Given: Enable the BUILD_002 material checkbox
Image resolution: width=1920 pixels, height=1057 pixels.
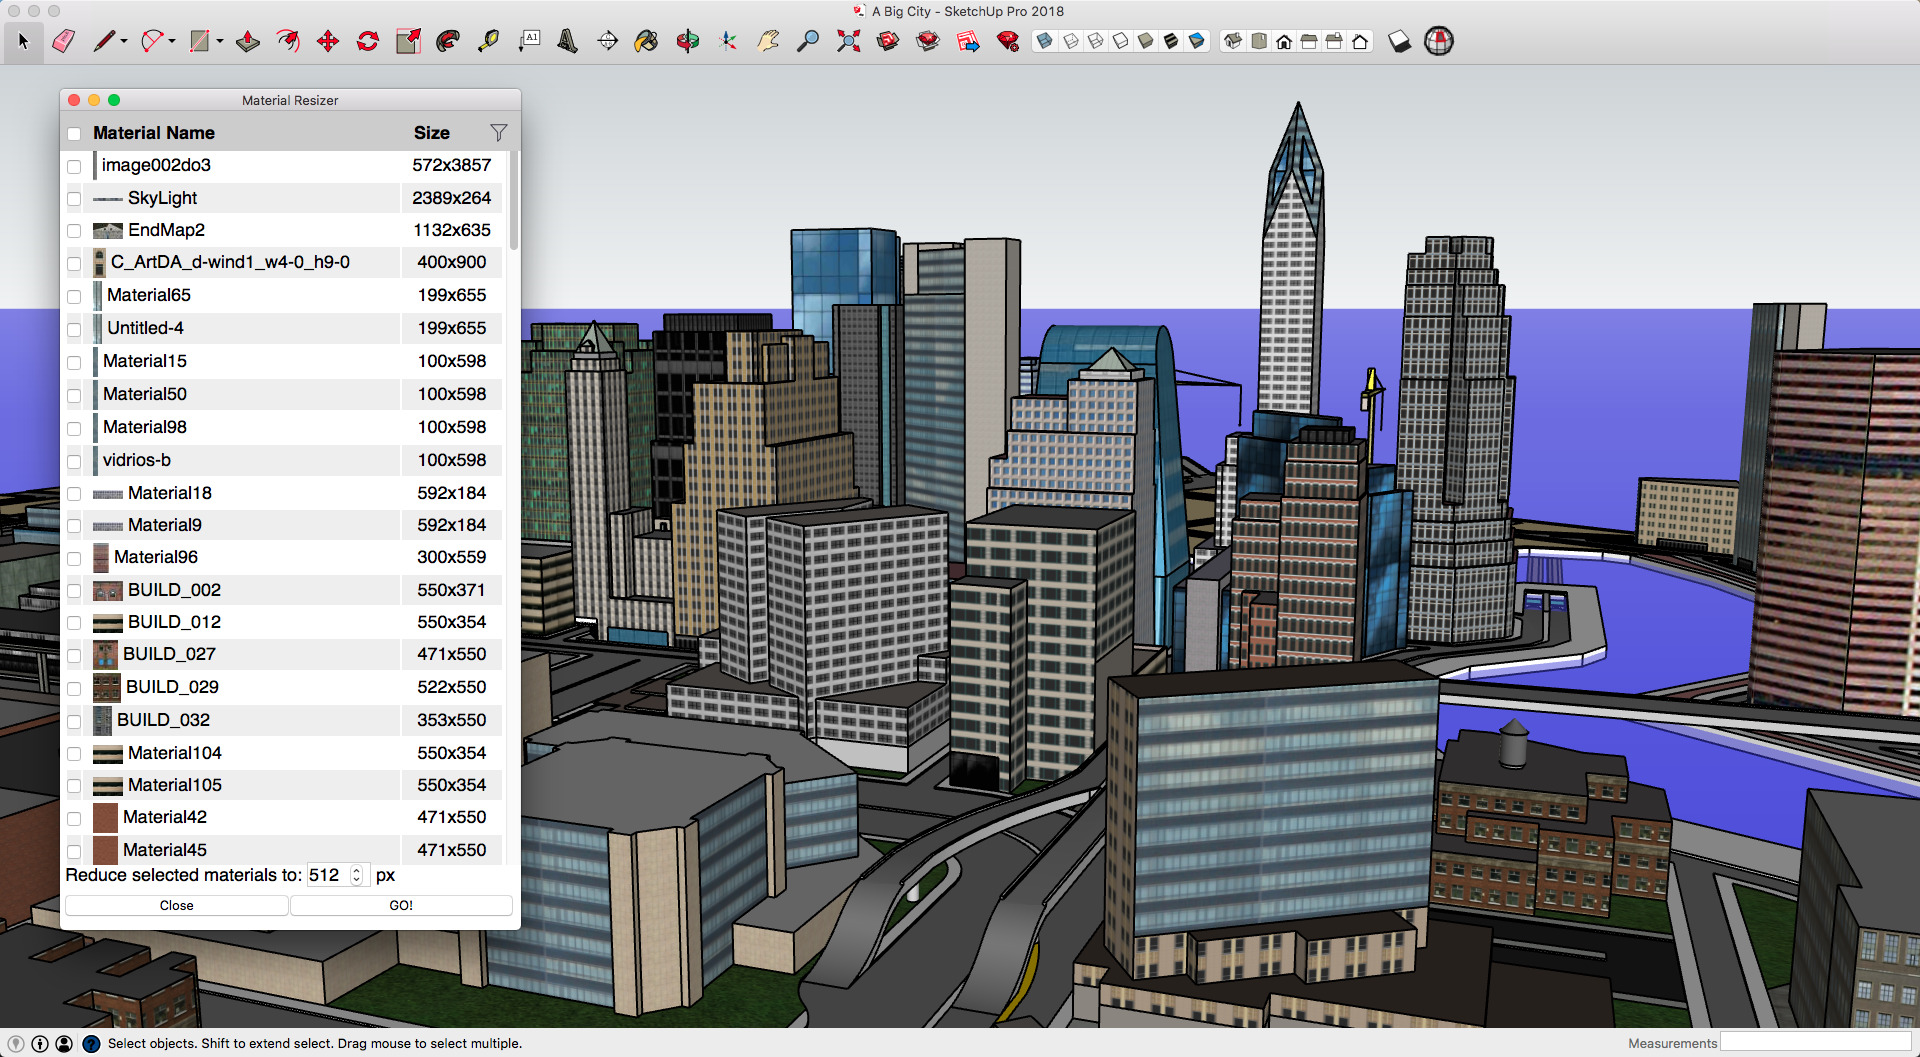Looking at the screenshot, I should pyautogui.click(x=74, y=591).
